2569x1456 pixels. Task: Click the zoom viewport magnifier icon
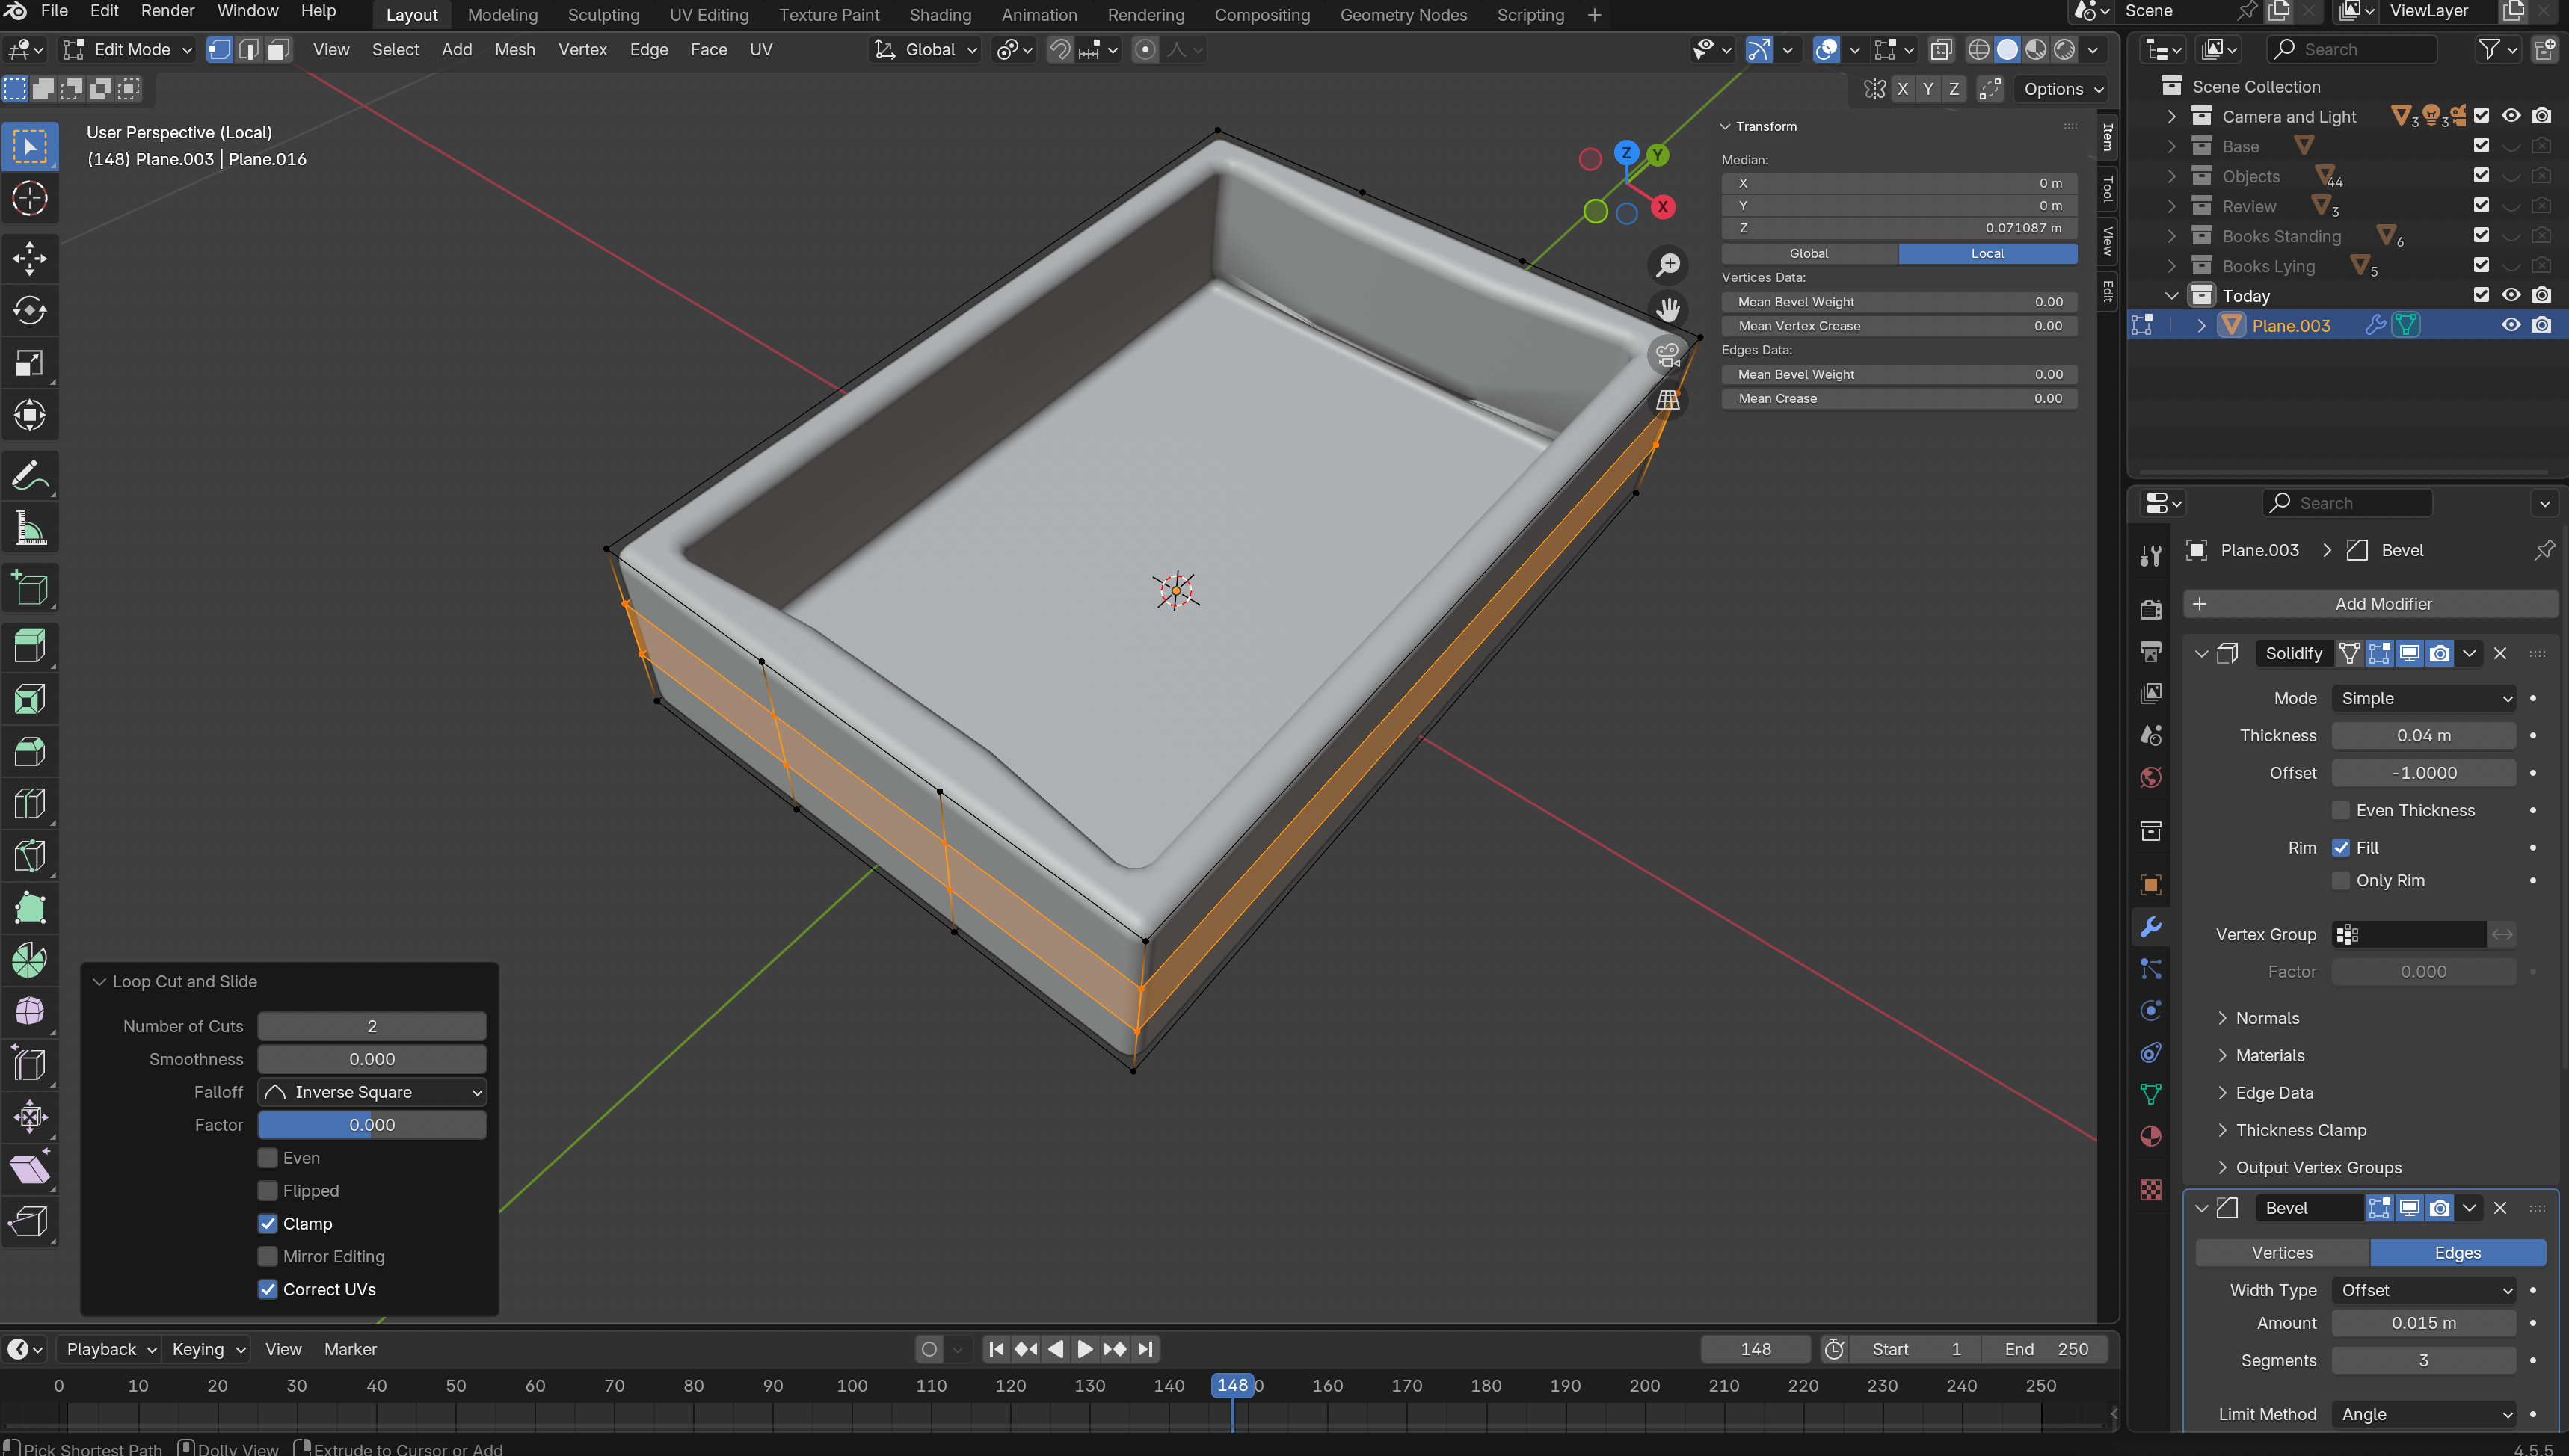tap(1668, 265)
